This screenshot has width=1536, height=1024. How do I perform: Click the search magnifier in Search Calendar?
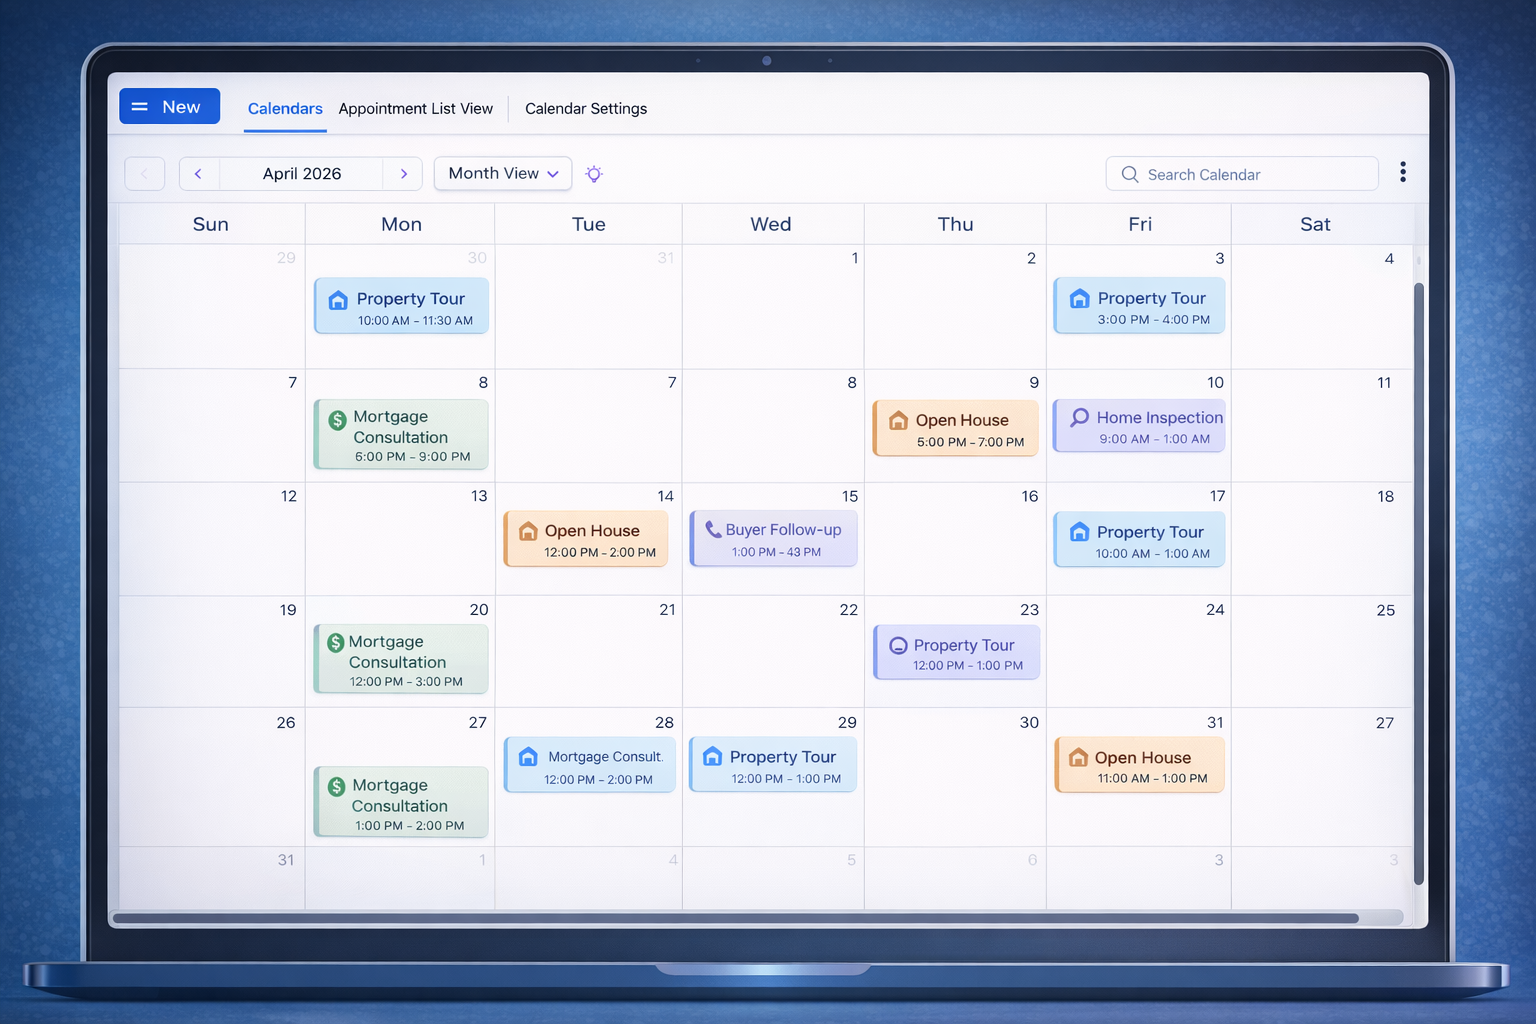click(x=1129, y=173)
